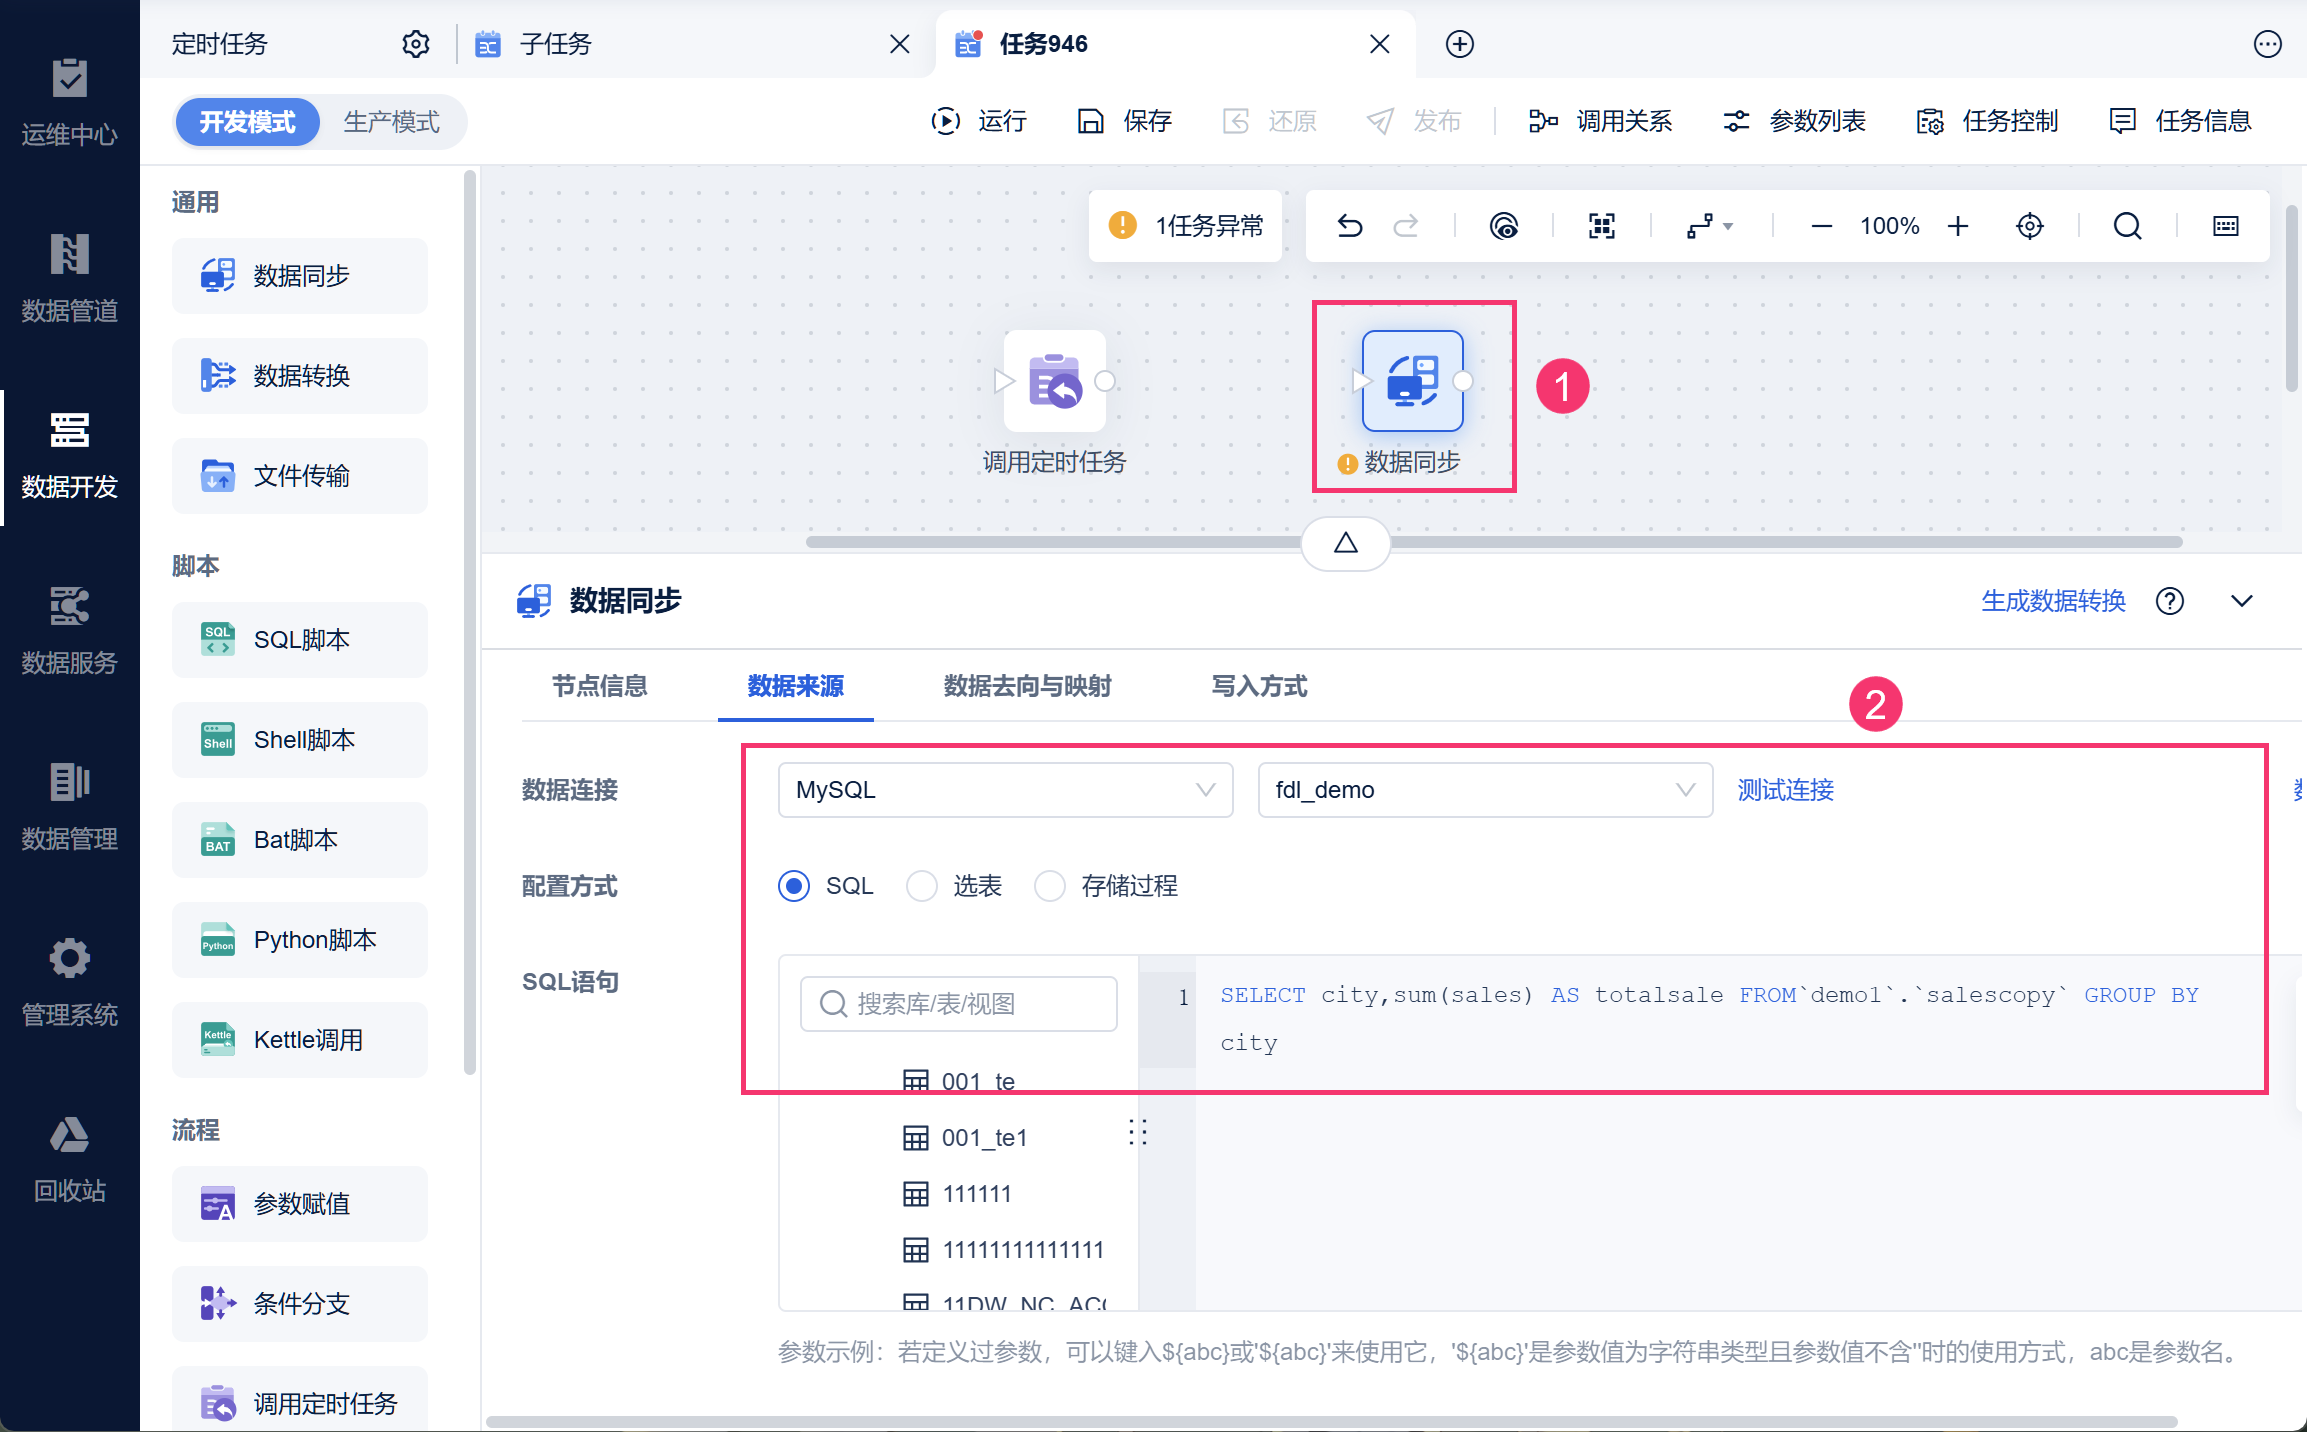Expand panel with triangle handle
This screenshot has height=1432, width=2307.
[1345, 543]
